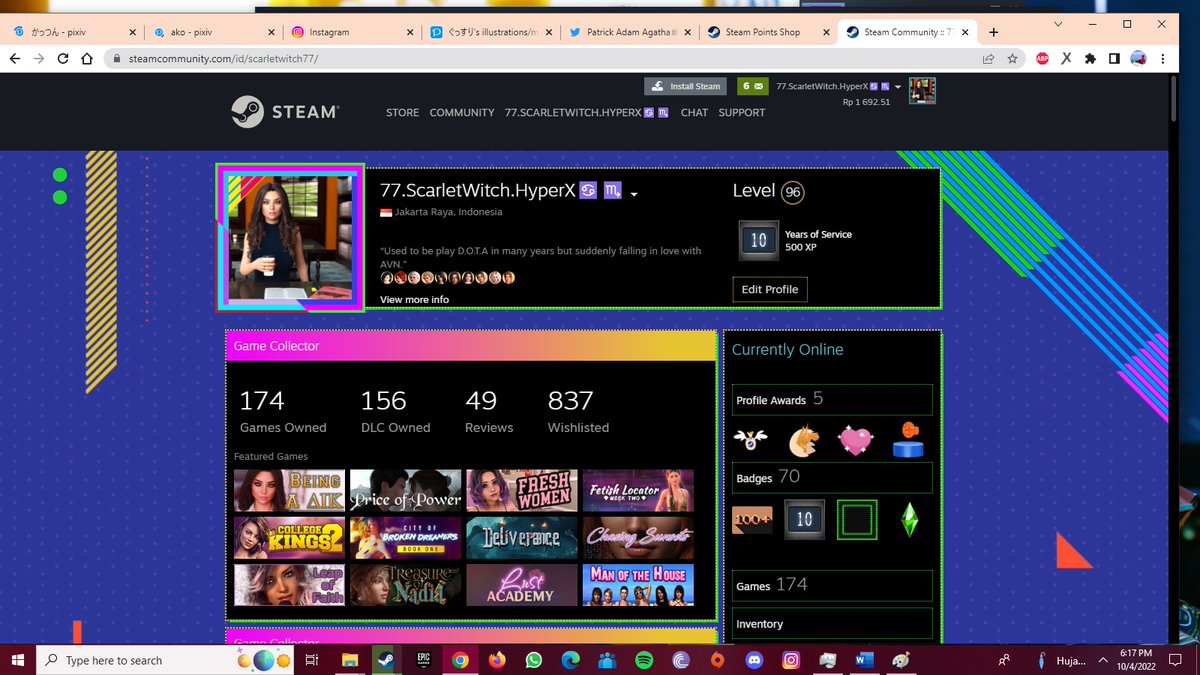Image resolution: width=1200 pixels, height=675 pixels.
Task: Expand the arrow beside the profile name
Action: [x=634, y=193]
